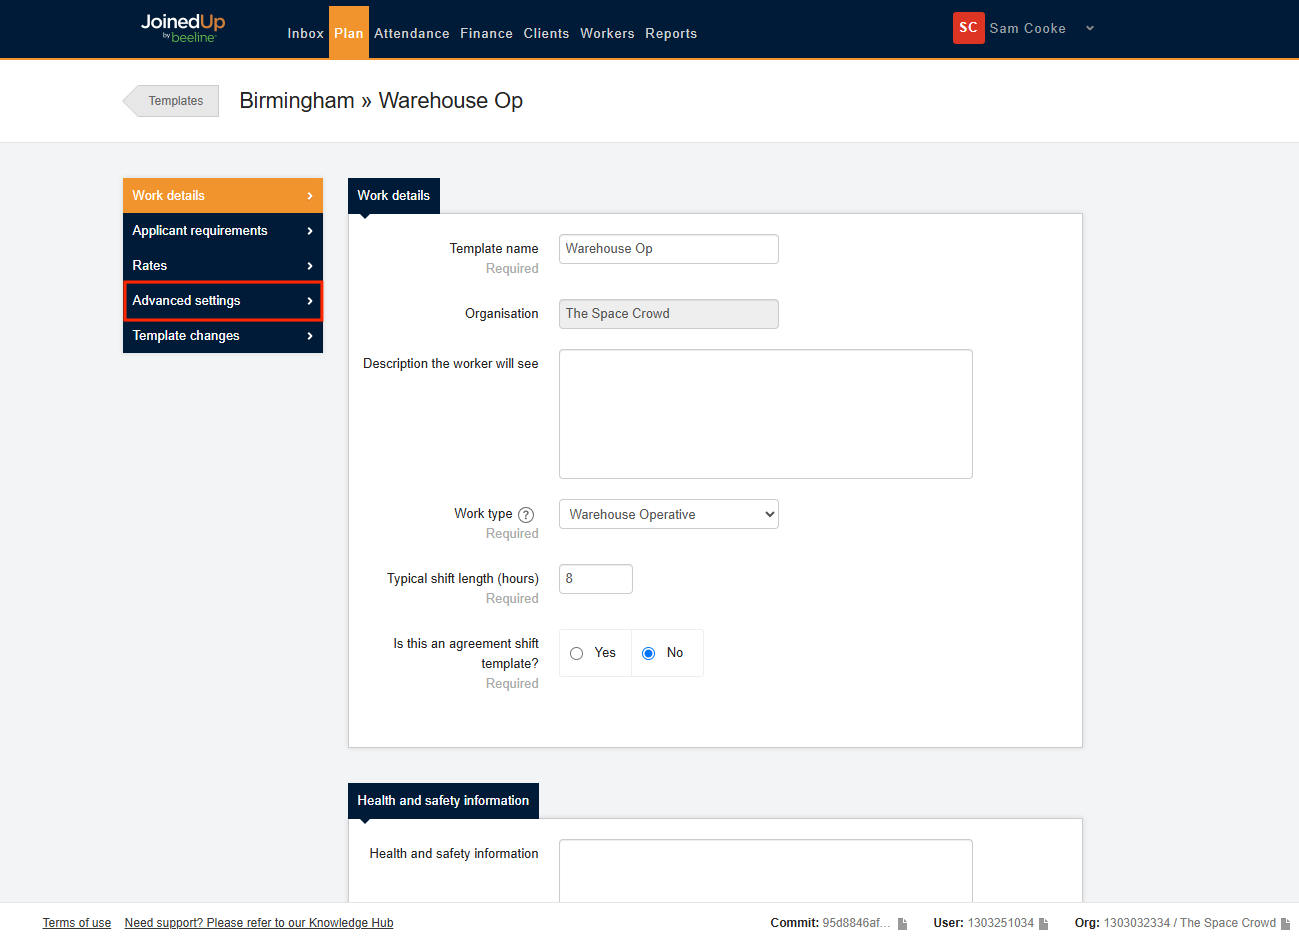Click the Template name input field
The image size is (1299, 943).
click(x=668, y=249)
